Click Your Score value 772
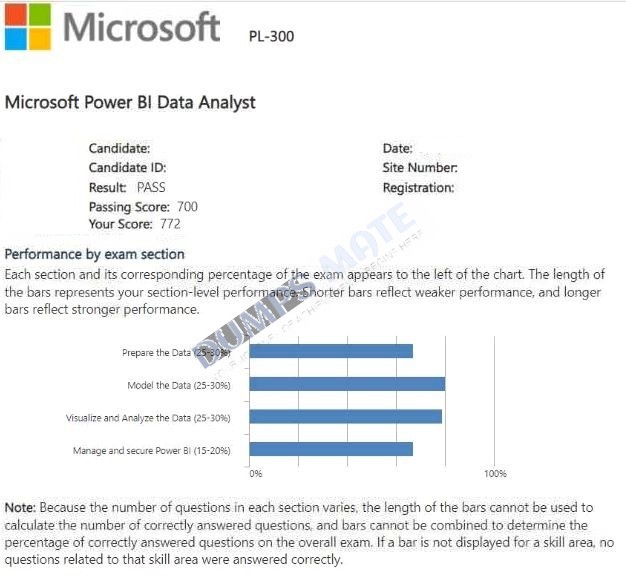 pyautogui.click(x=170, y=224)
